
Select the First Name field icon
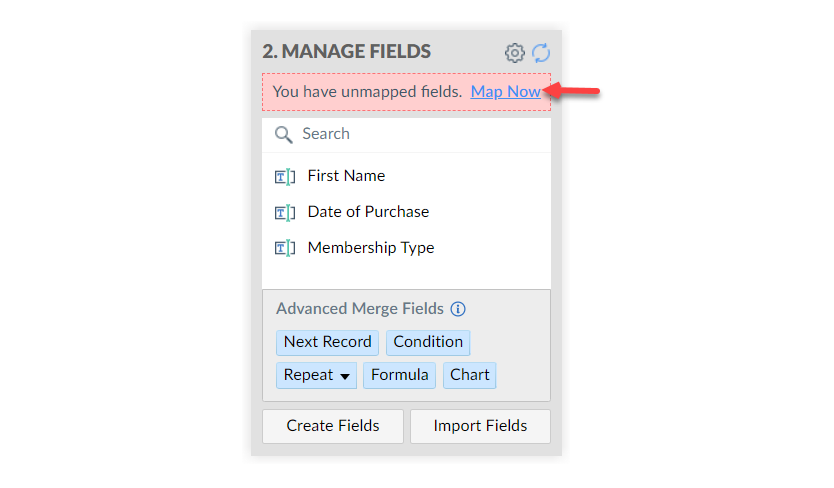tap(285, 176)
